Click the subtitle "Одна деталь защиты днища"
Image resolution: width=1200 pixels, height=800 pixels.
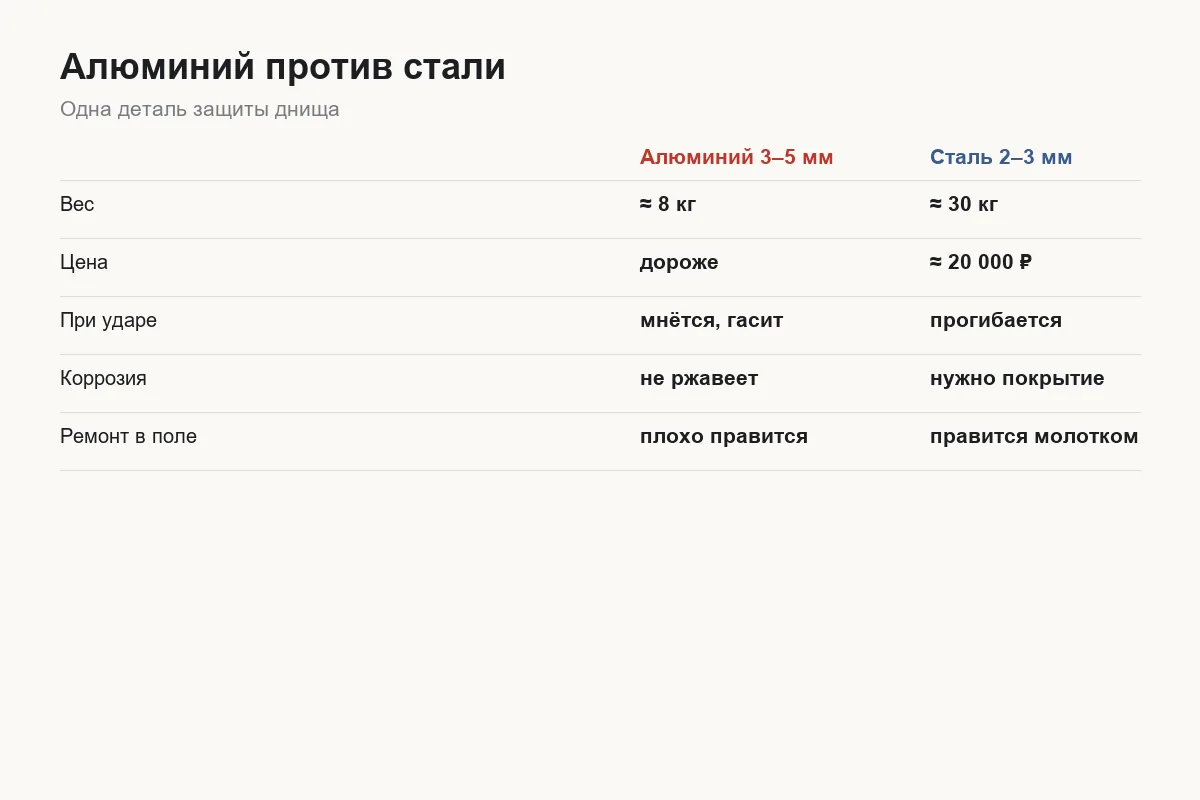(x=200, y=109)
